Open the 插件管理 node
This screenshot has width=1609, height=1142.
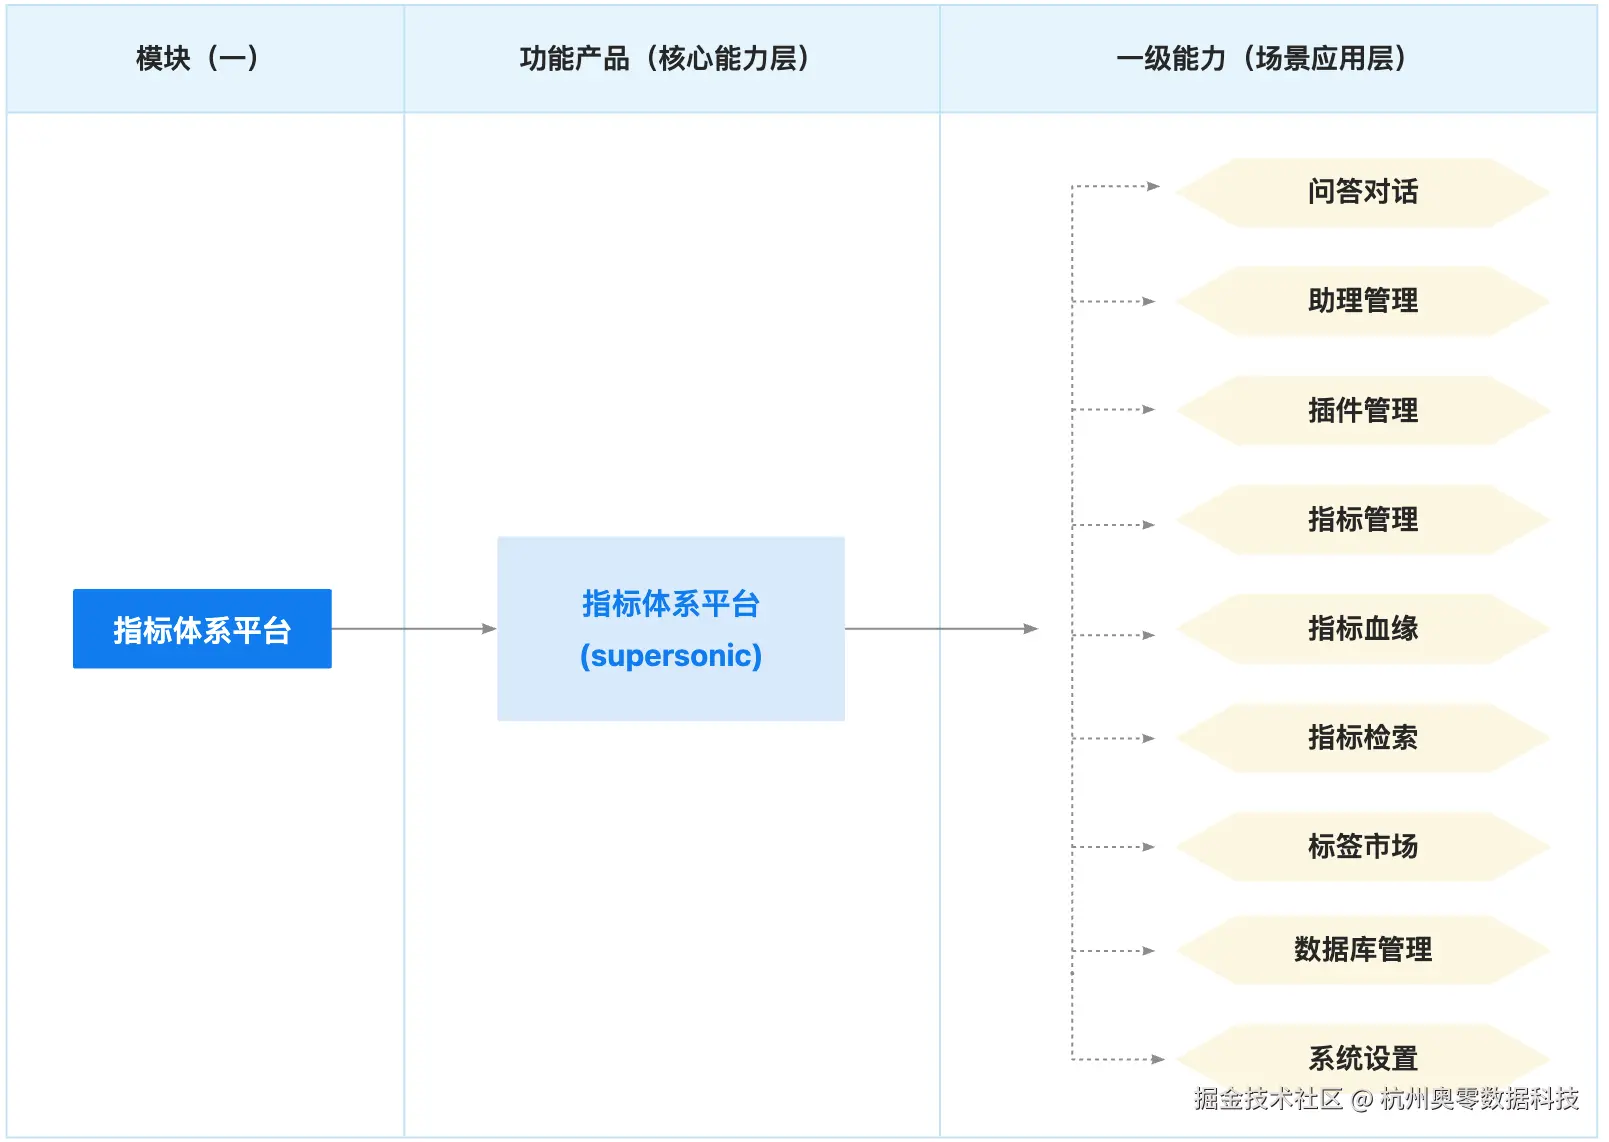point(1364,410)
